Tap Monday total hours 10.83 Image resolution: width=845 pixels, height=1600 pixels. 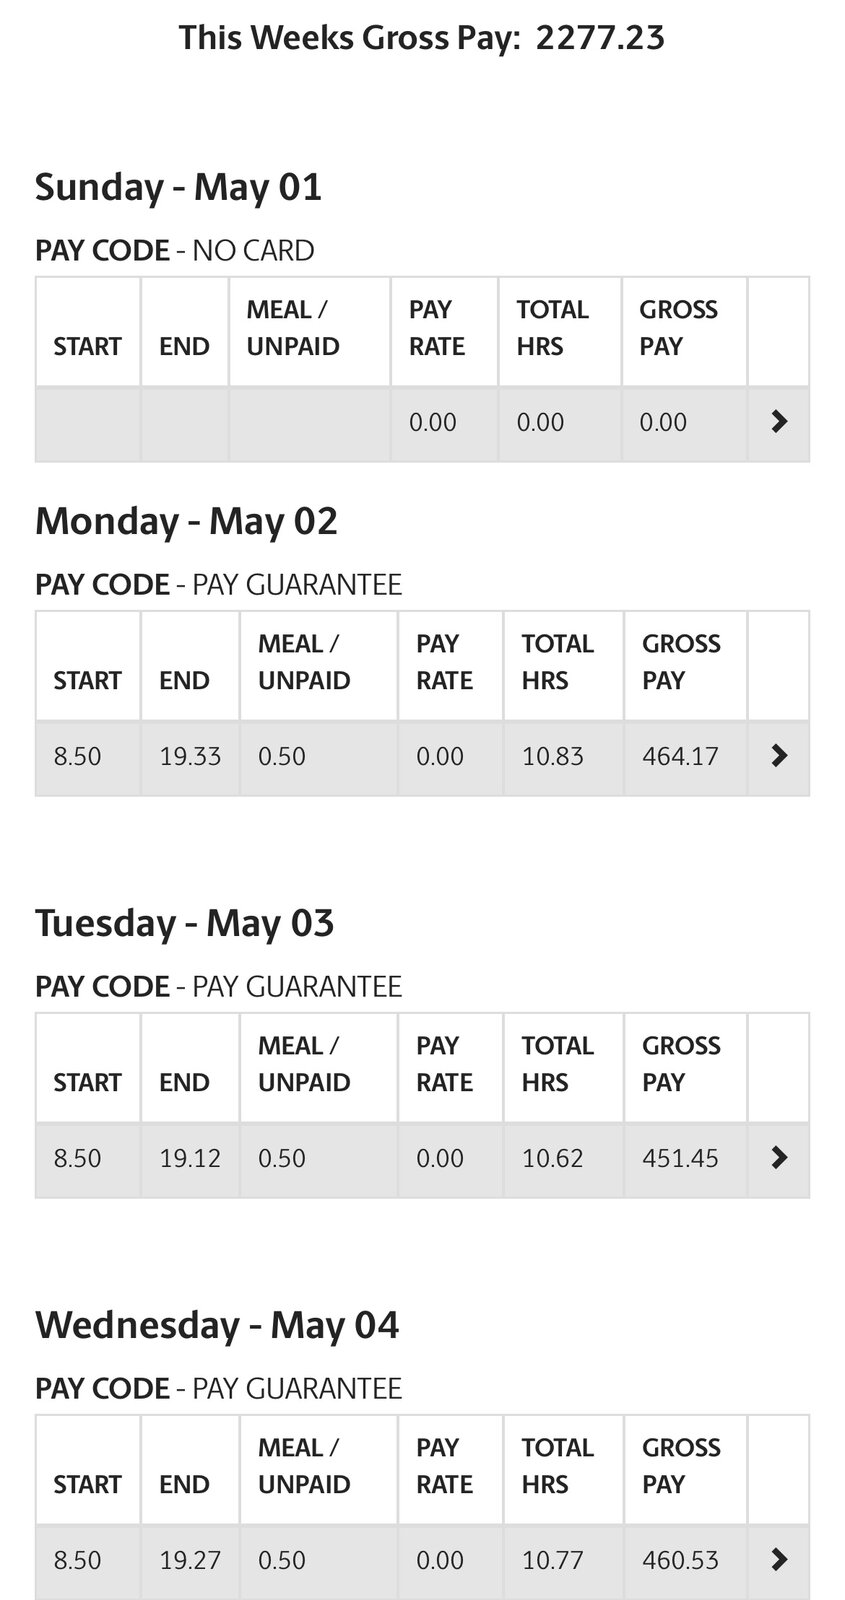click(x=563, y=757)
